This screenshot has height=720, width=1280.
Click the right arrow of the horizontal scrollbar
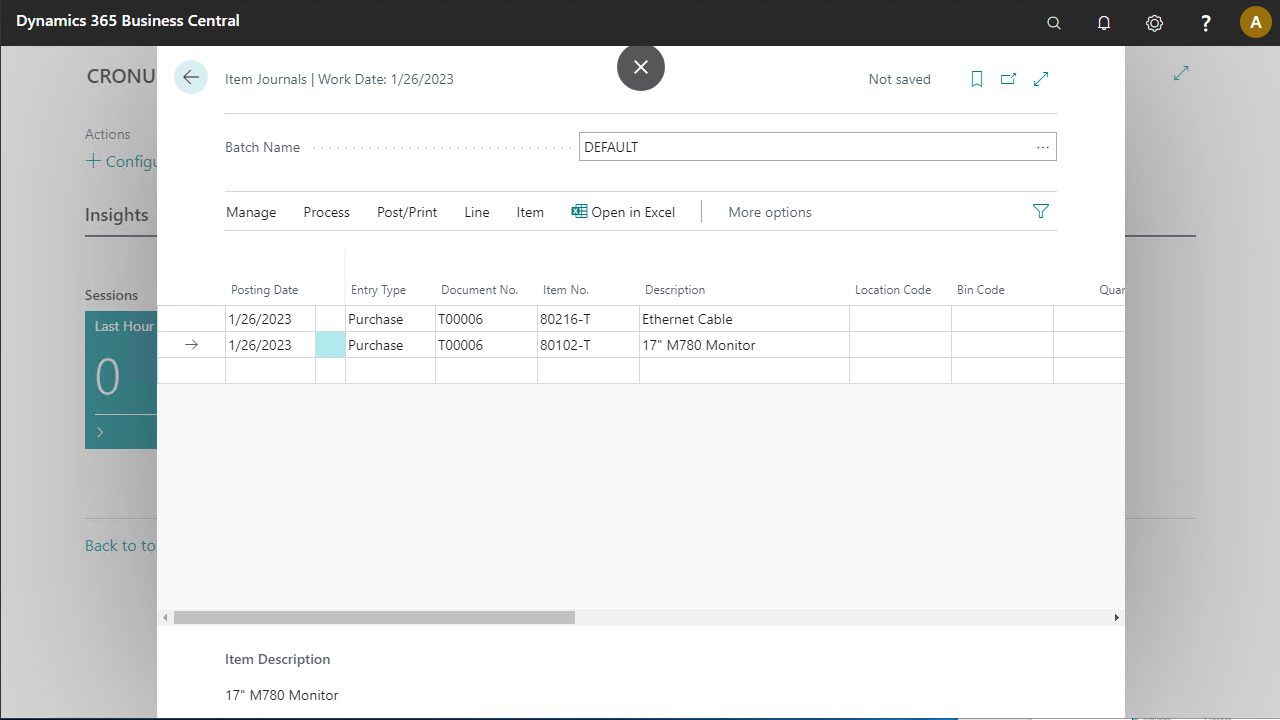pyautogui.click(x=1117, y=618)
